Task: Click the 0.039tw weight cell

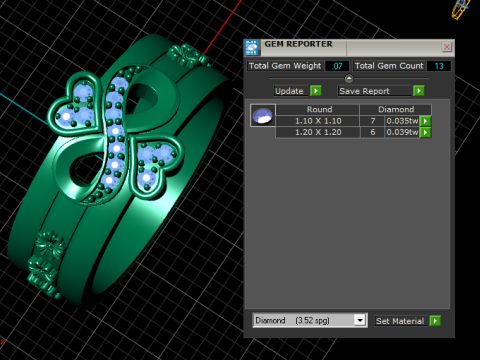Action: pos(402,132)
